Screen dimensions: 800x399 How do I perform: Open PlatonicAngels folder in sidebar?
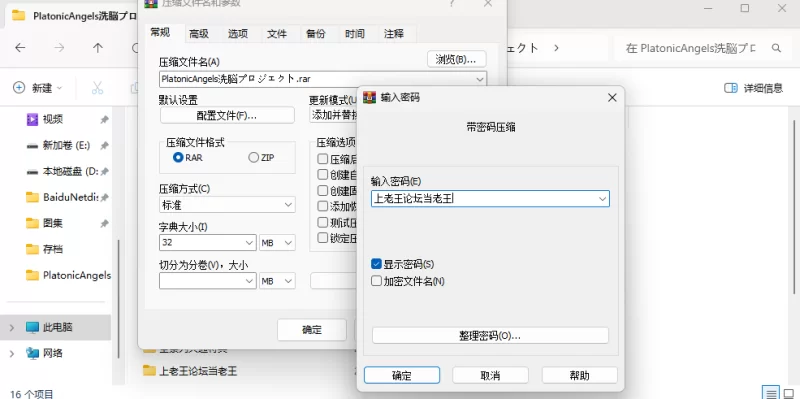tap(68, 275)
